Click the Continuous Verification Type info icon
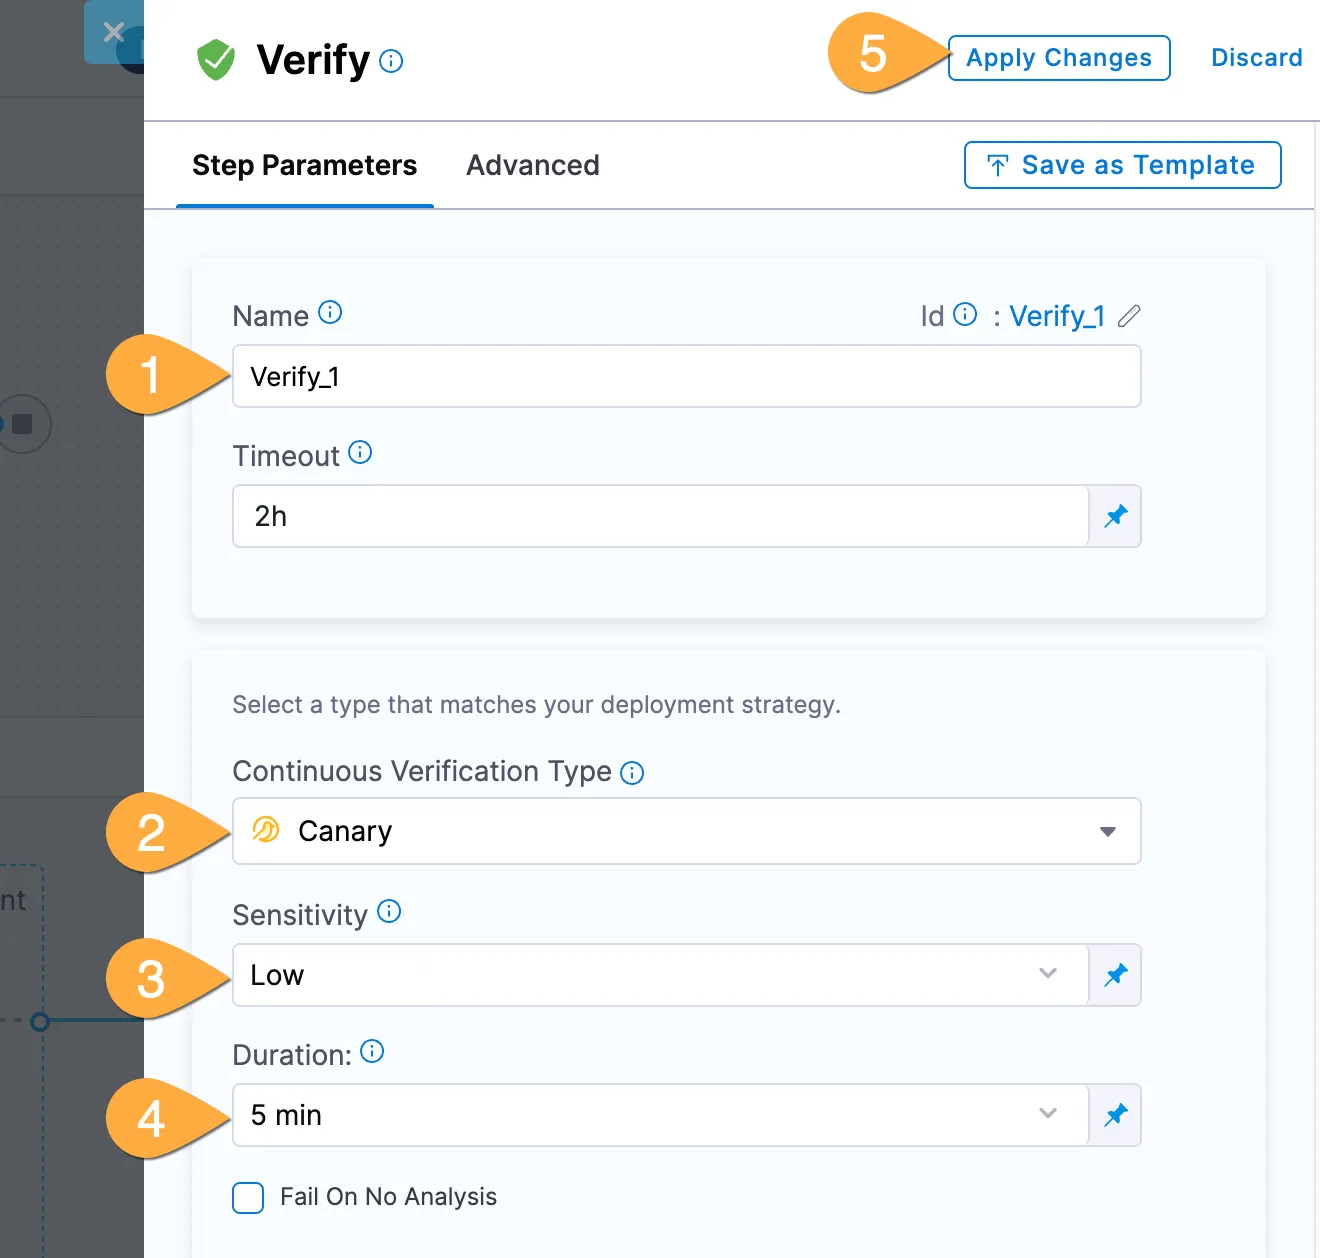 (632, 773)
